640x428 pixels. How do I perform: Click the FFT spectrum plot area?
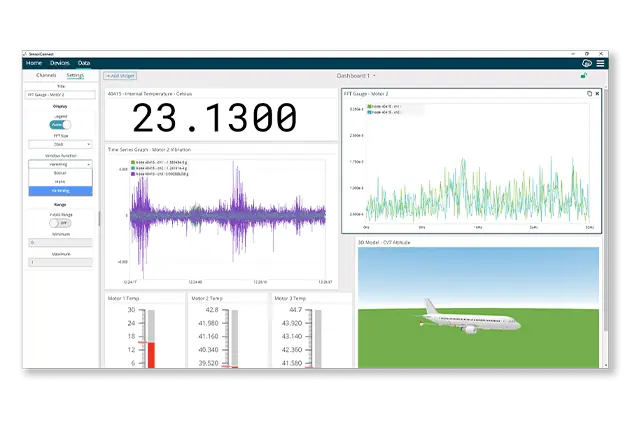click(478, 163)
